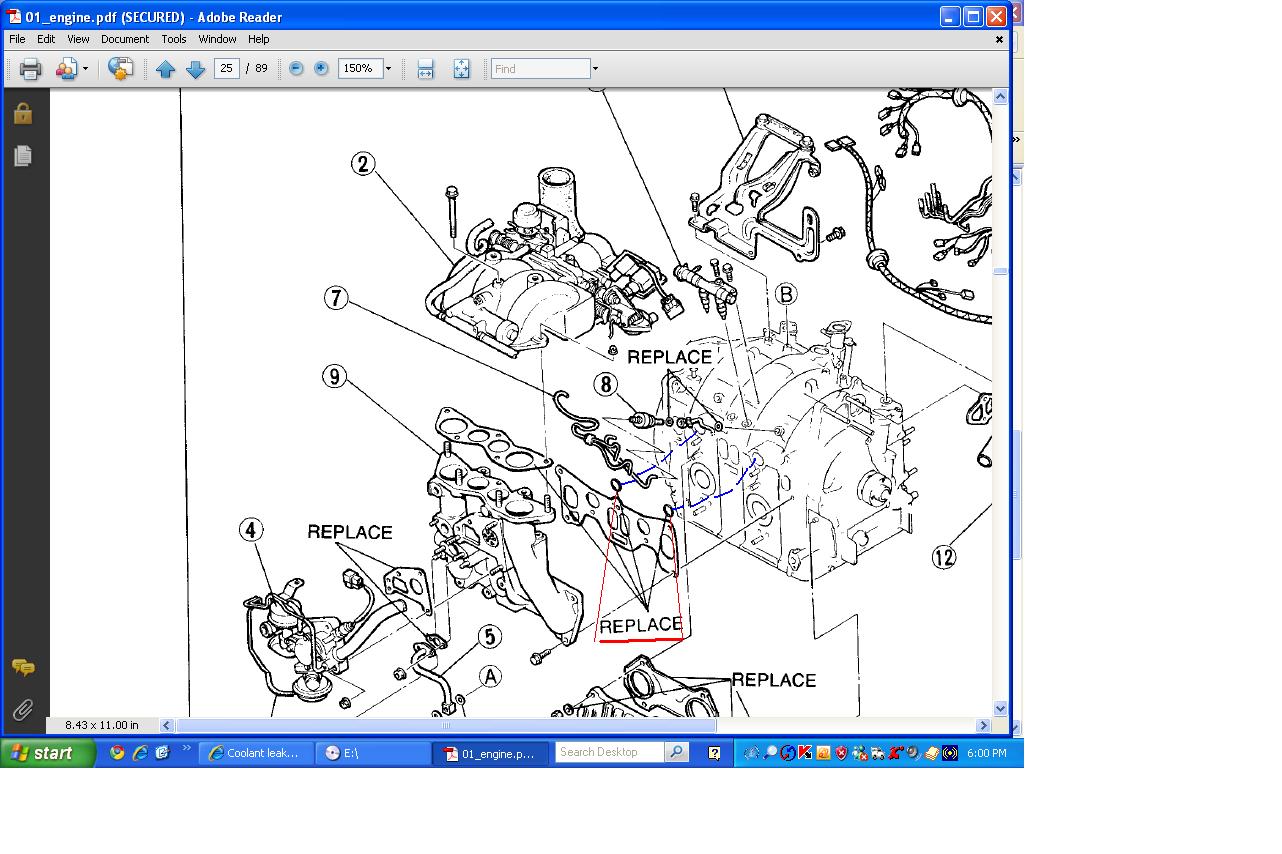This screenshot has width=1282, height=854.
Task: Click the zoom in plus button
Action: (321, 68)
